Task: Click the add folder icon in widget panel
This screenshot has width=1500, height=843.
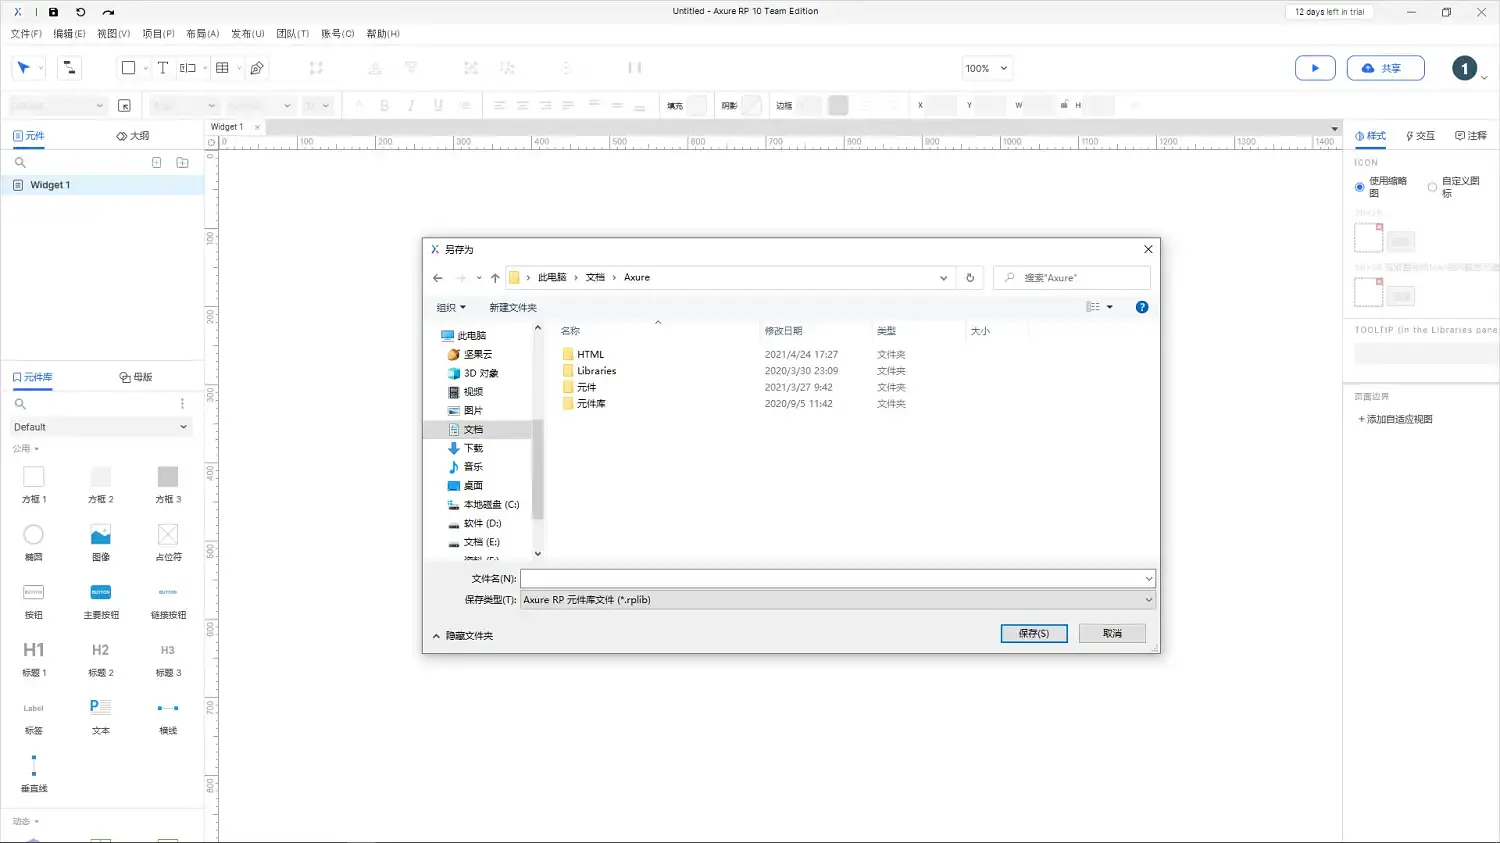Action: 182,162
